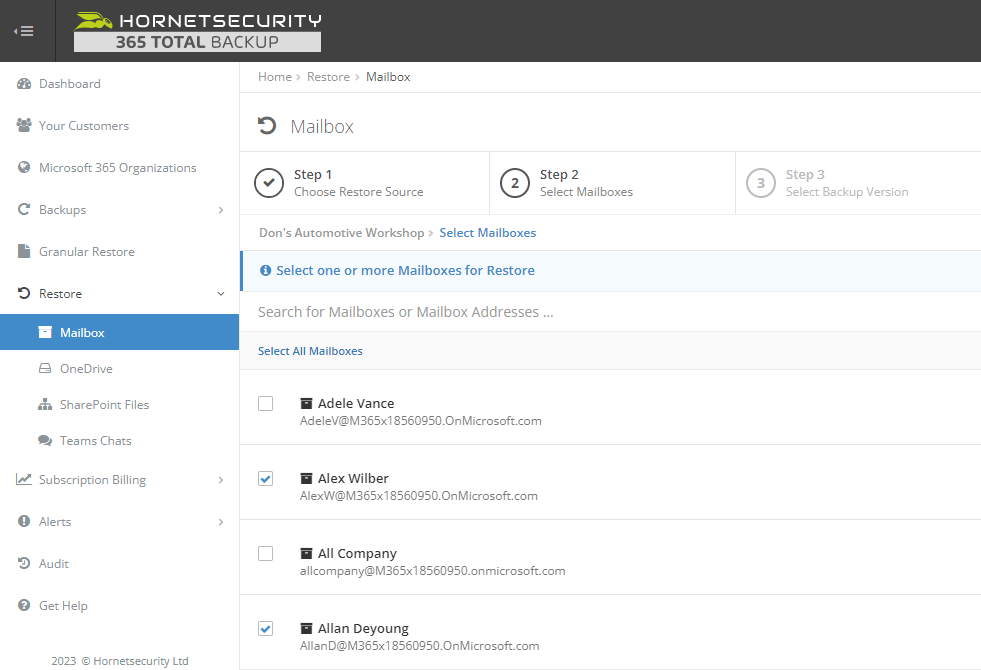Screen dimensions: 981x670
Task: Click the Mailbox archive icon in sidebar
Action: coord(45,332)
